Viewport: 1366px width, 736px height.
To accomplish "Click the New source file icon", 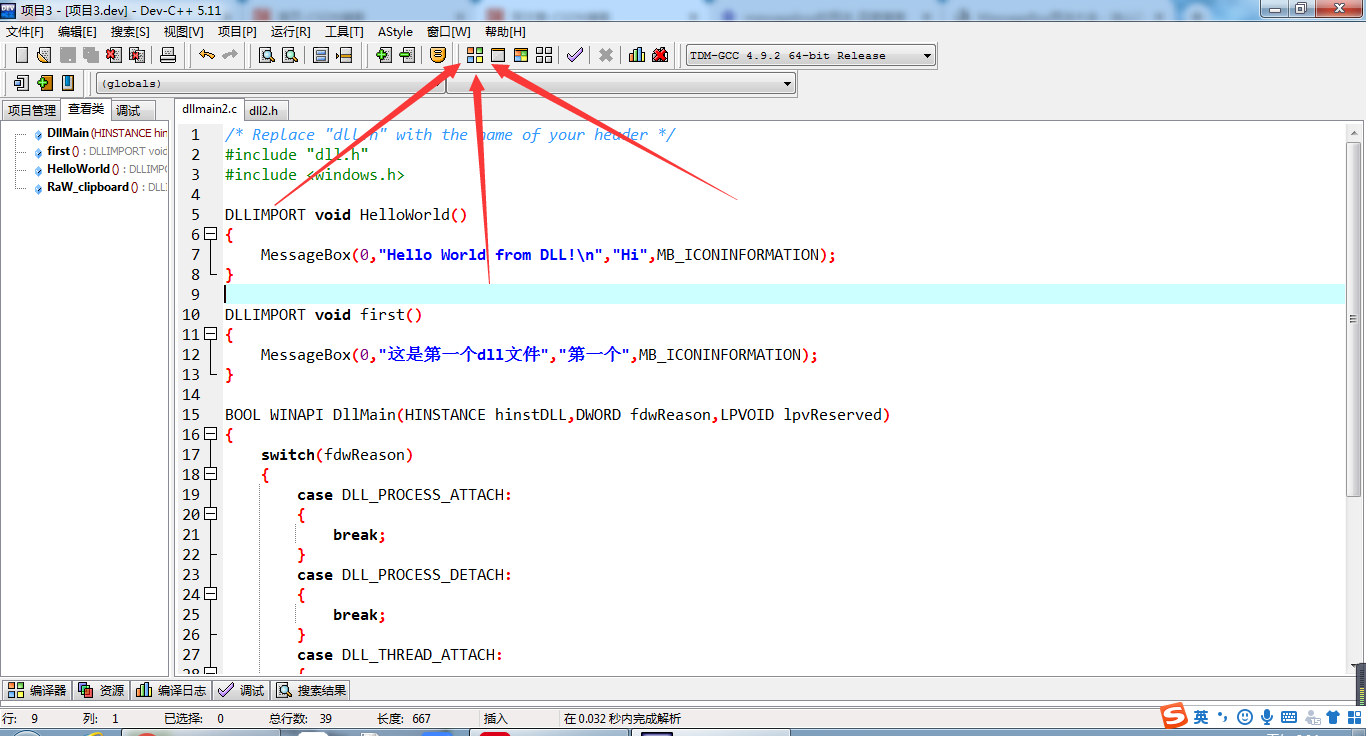I will [x=21, y=55].
